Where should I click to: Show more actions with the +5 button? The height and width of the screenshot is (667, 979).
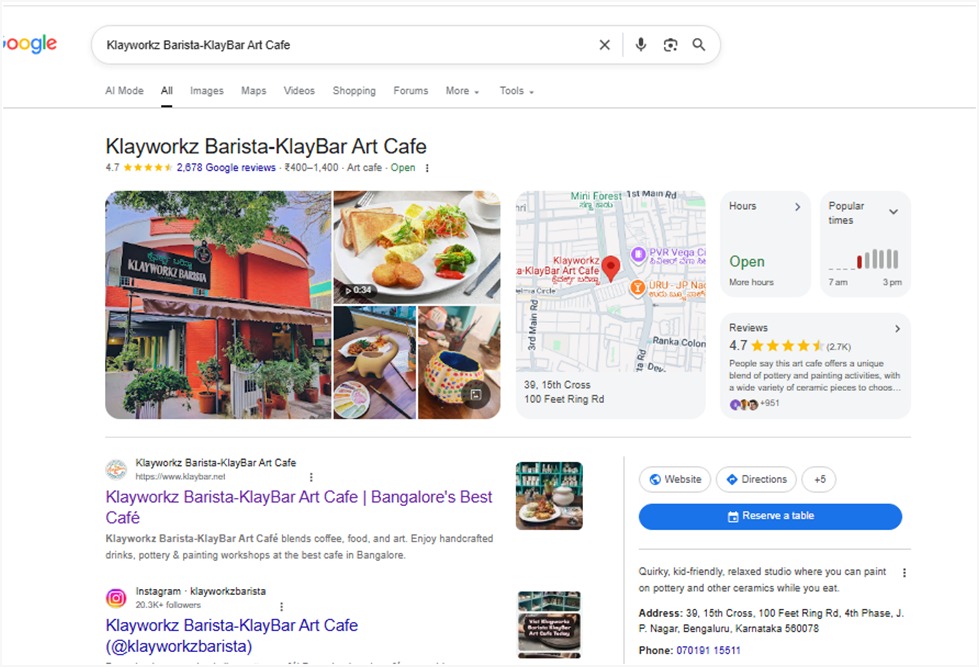pos(819,480)
